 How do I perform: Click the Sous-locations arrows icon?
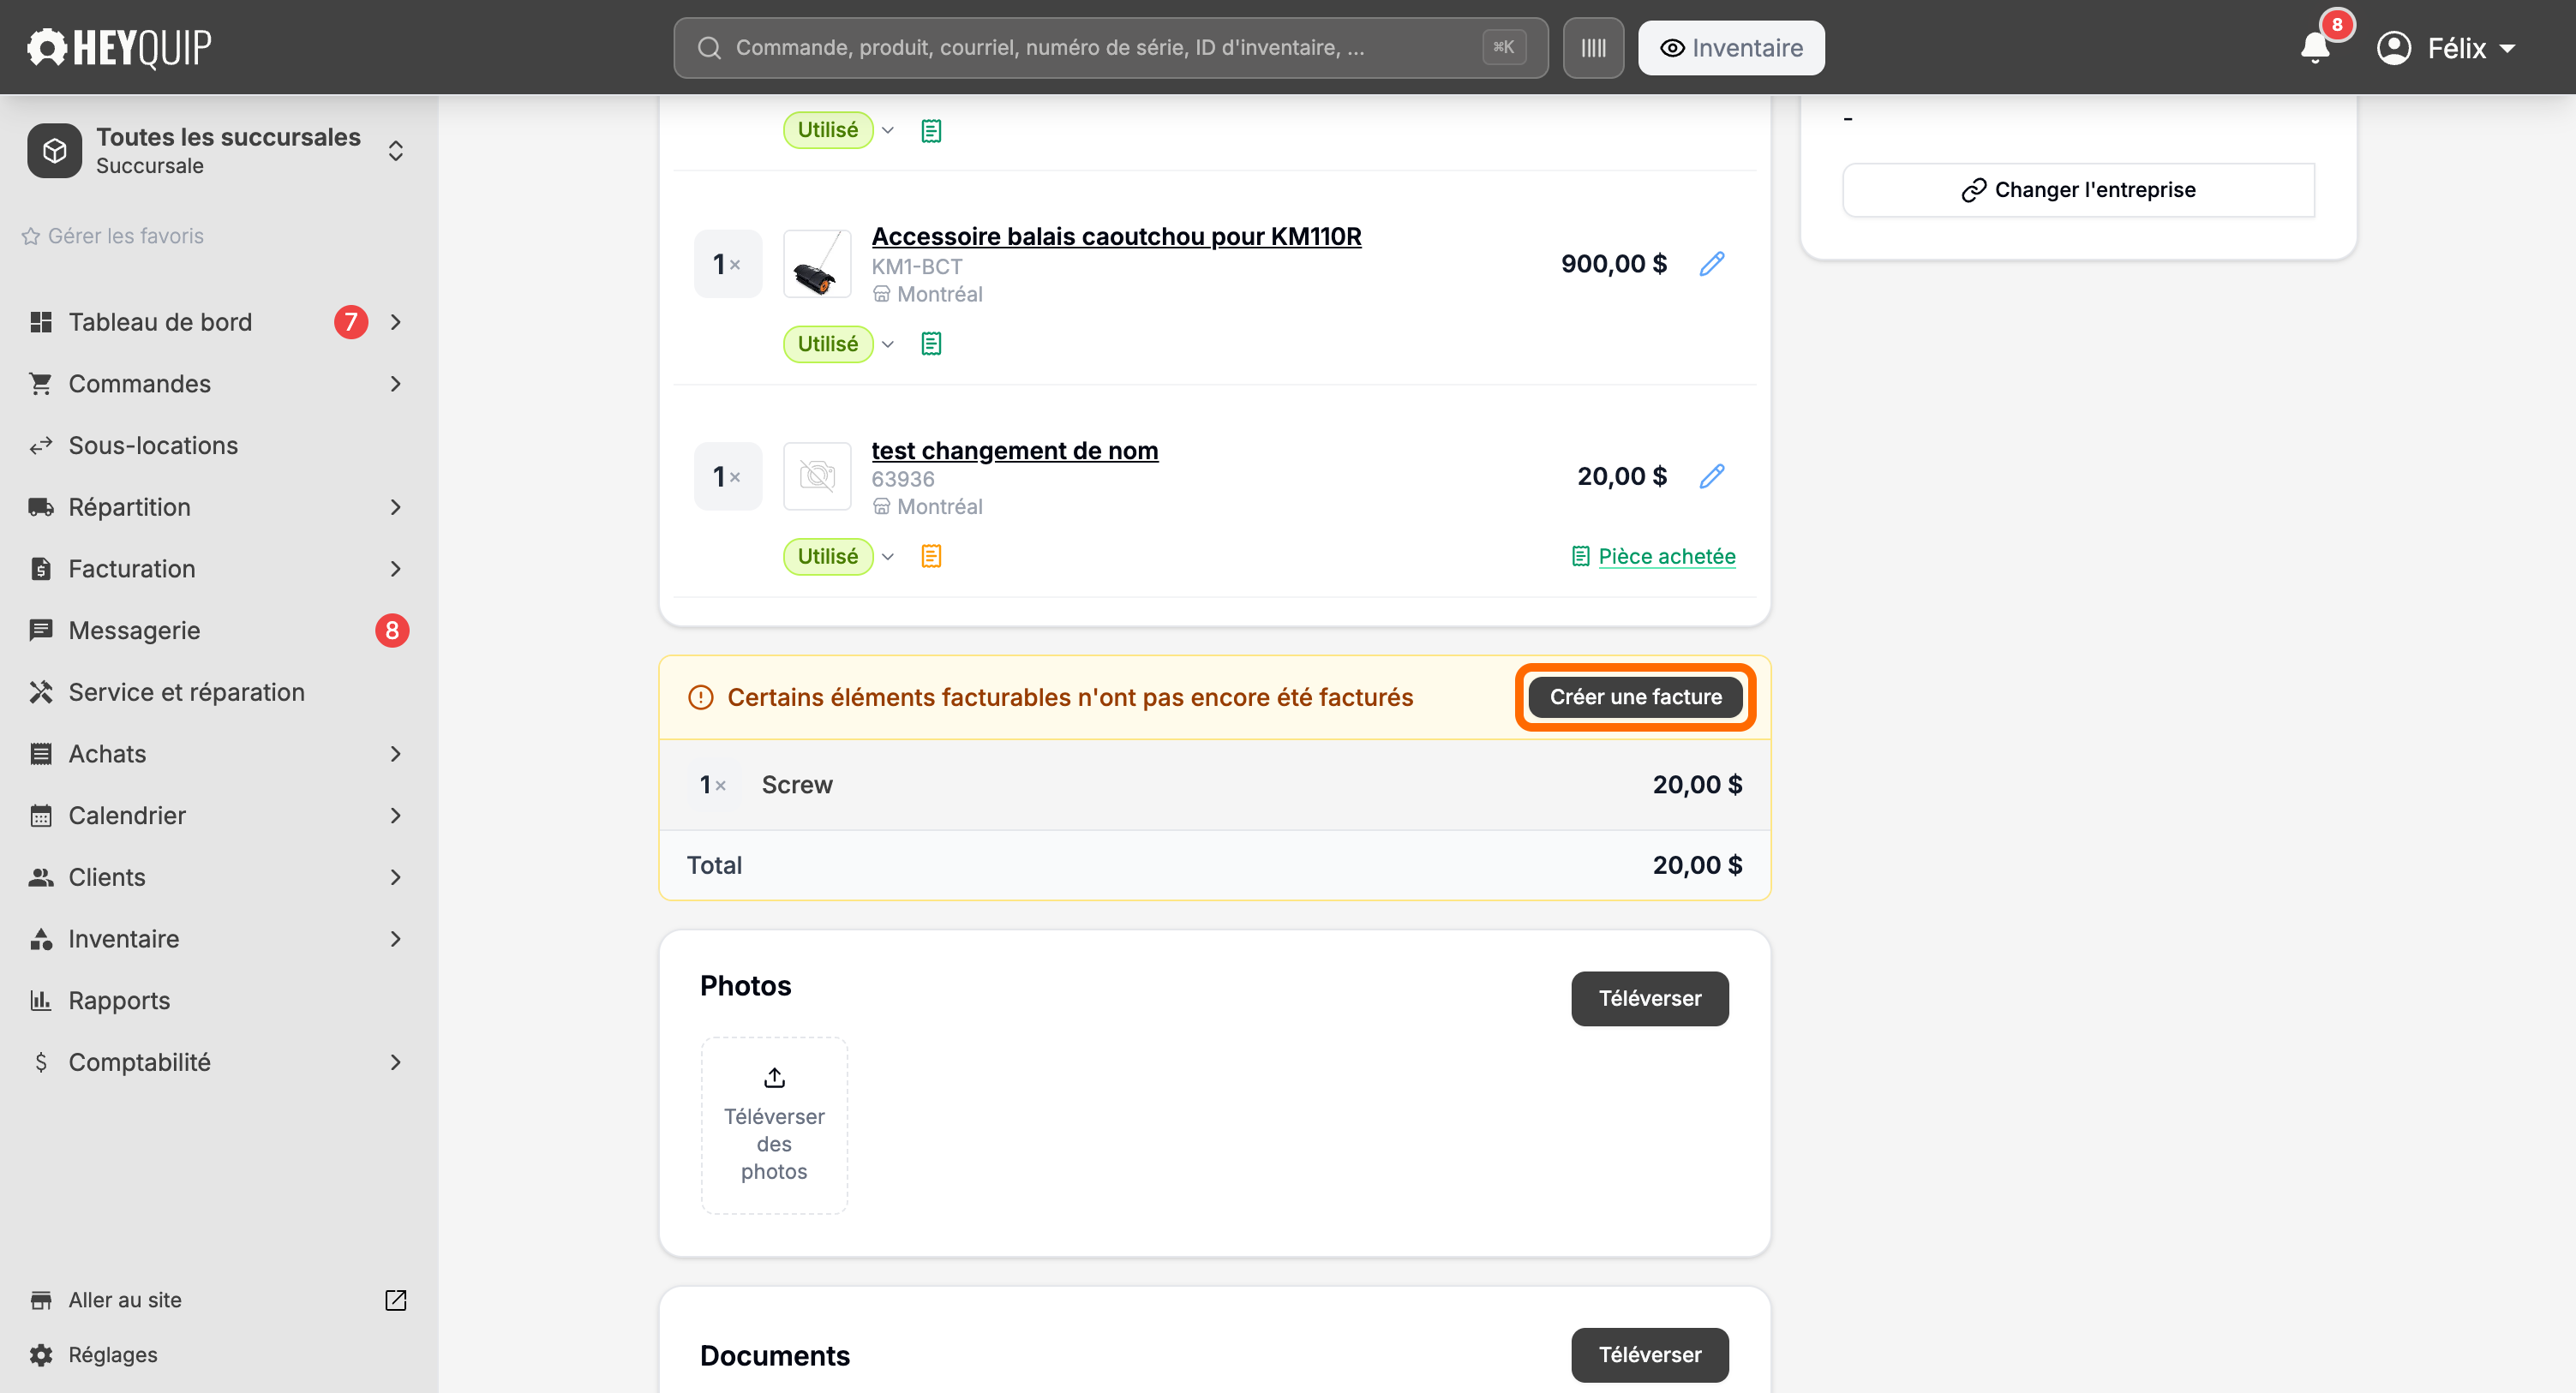tap(41, 446)
